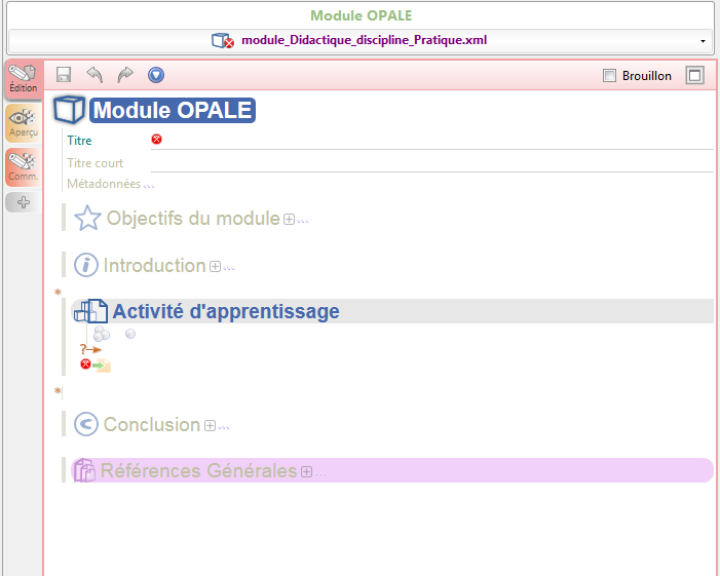Viewport: 720px width, 576px height.
Task: Undo the last action arrow
Action: (x=95, y=74)
